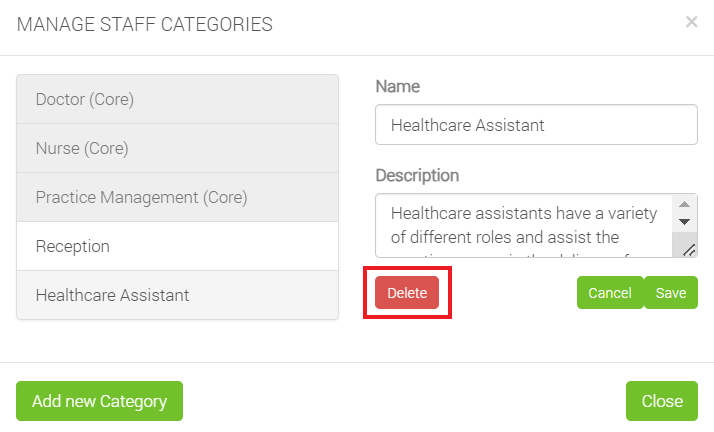Click the description scrollbar up arrow

[684, 203]
